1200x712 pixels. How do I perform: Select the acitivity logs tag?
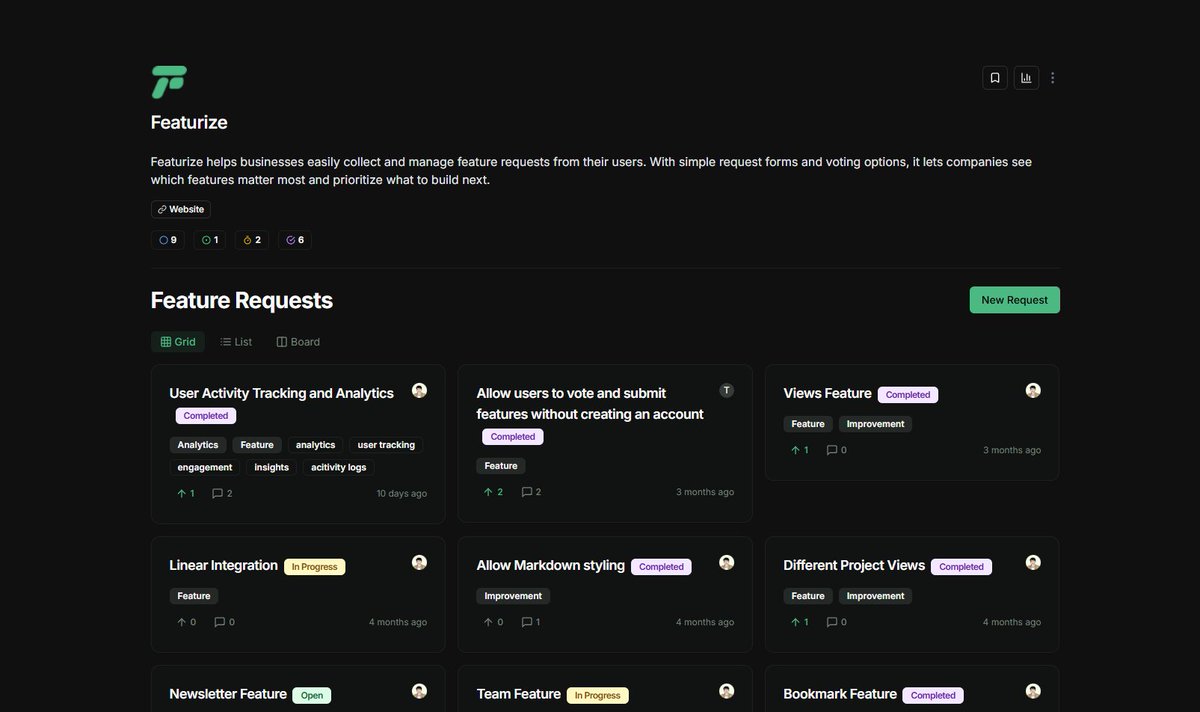coord(338,467)
